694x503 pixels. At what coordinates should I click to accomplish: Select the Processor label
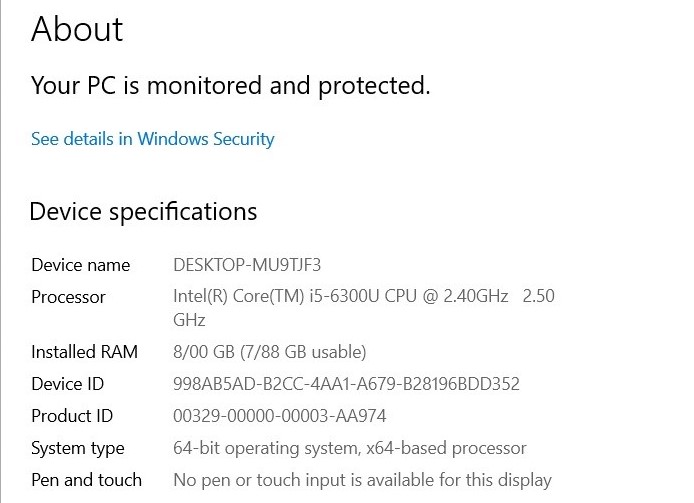click(68, 297)
